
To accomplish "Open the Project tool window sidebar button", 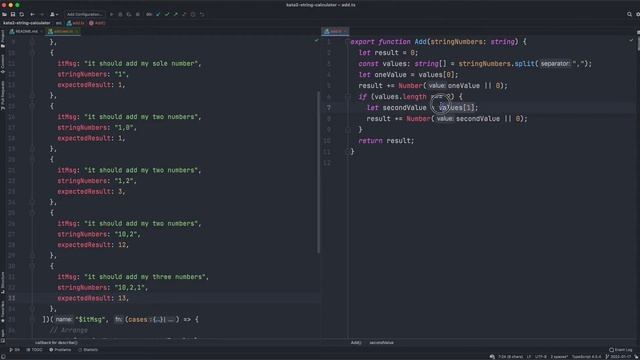I will (x=2, y=40).
